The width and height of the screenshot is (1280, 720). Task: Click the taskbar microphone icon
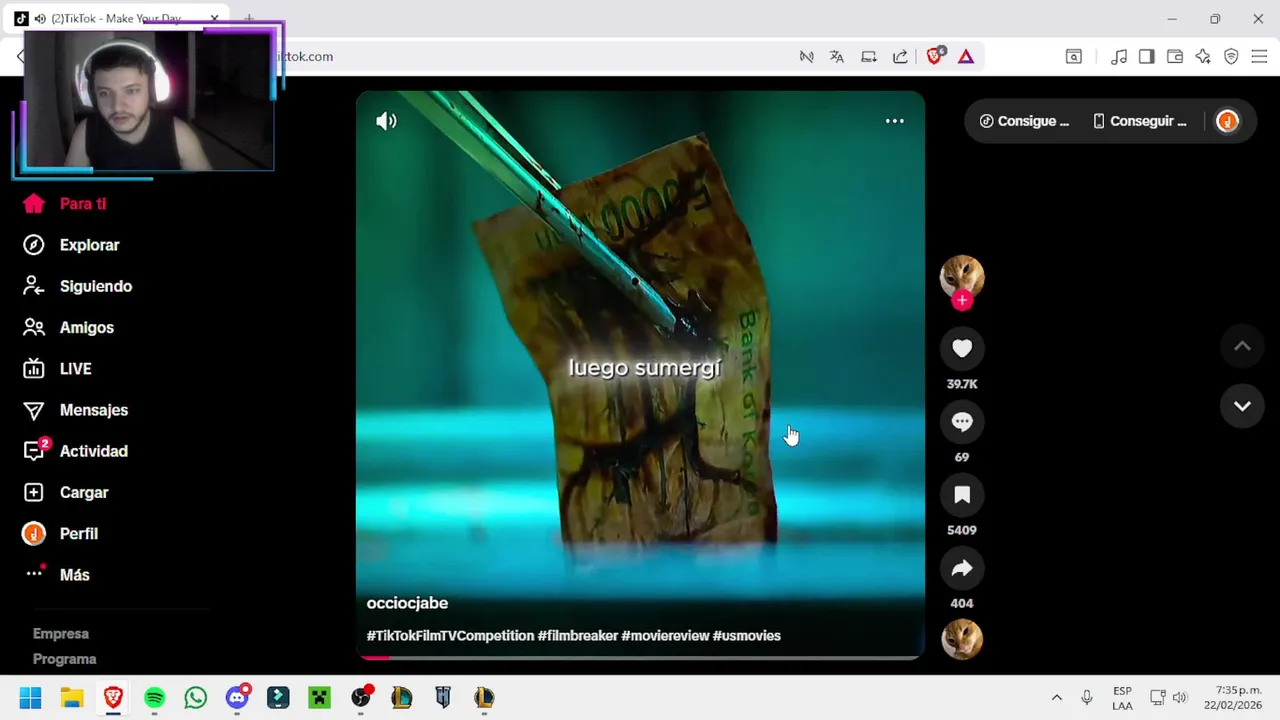tap(1087, 697)
